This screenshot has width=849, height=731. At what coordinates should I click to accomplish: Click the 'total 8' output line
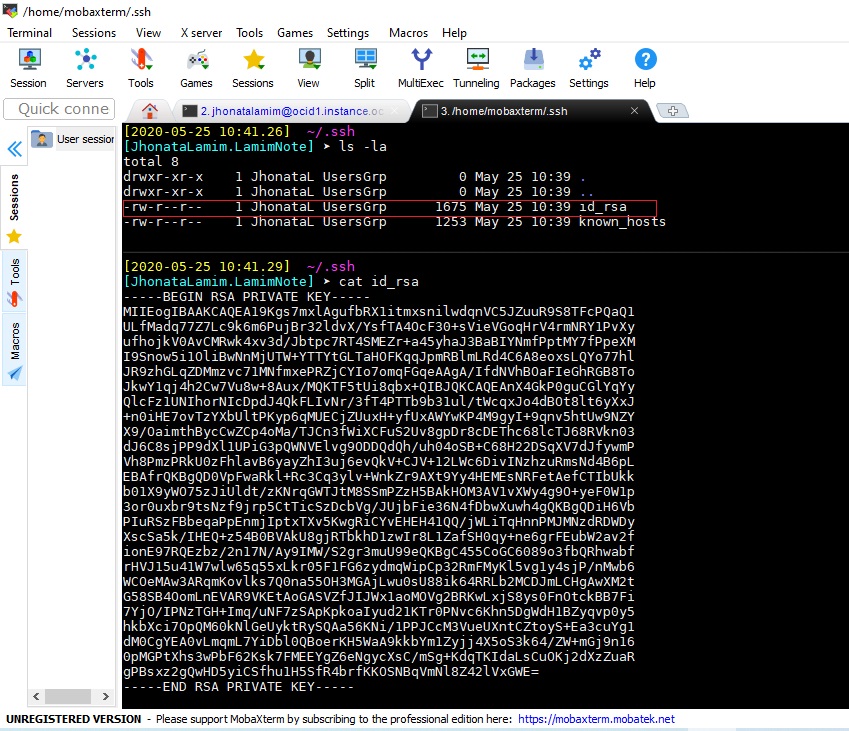[151, 161]
